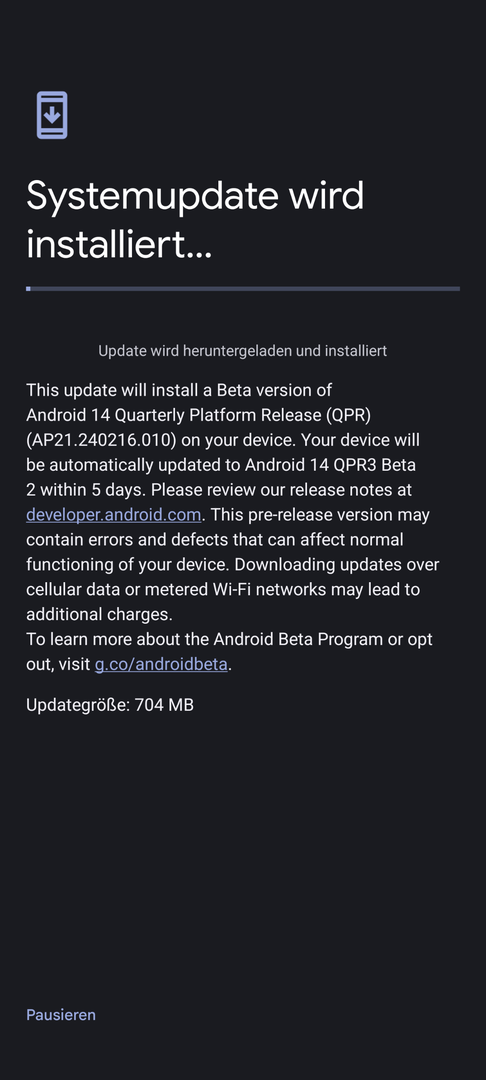Visit the g.co/androidbeta link
Image resolution: width=486 pixels, height=1080 pixels.
[x=161, y=664]
